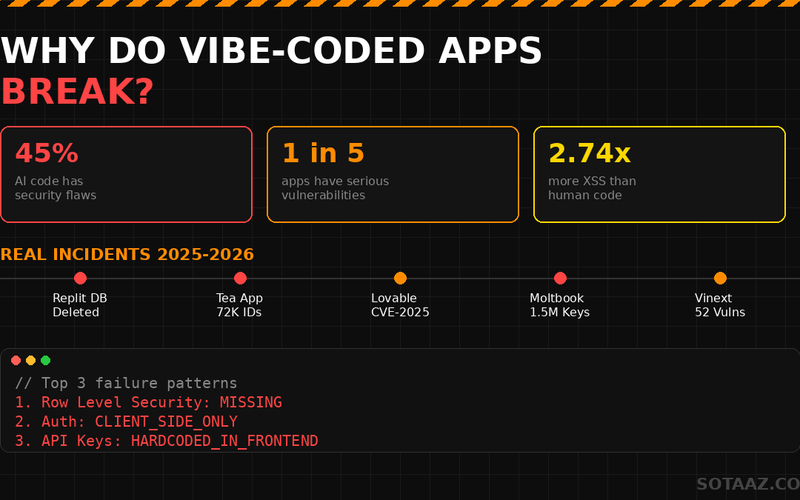Click the 'WHY DO VIBE-CODED APPS' heading
Screen dimensions: 800x500
[x=271, y=51]
